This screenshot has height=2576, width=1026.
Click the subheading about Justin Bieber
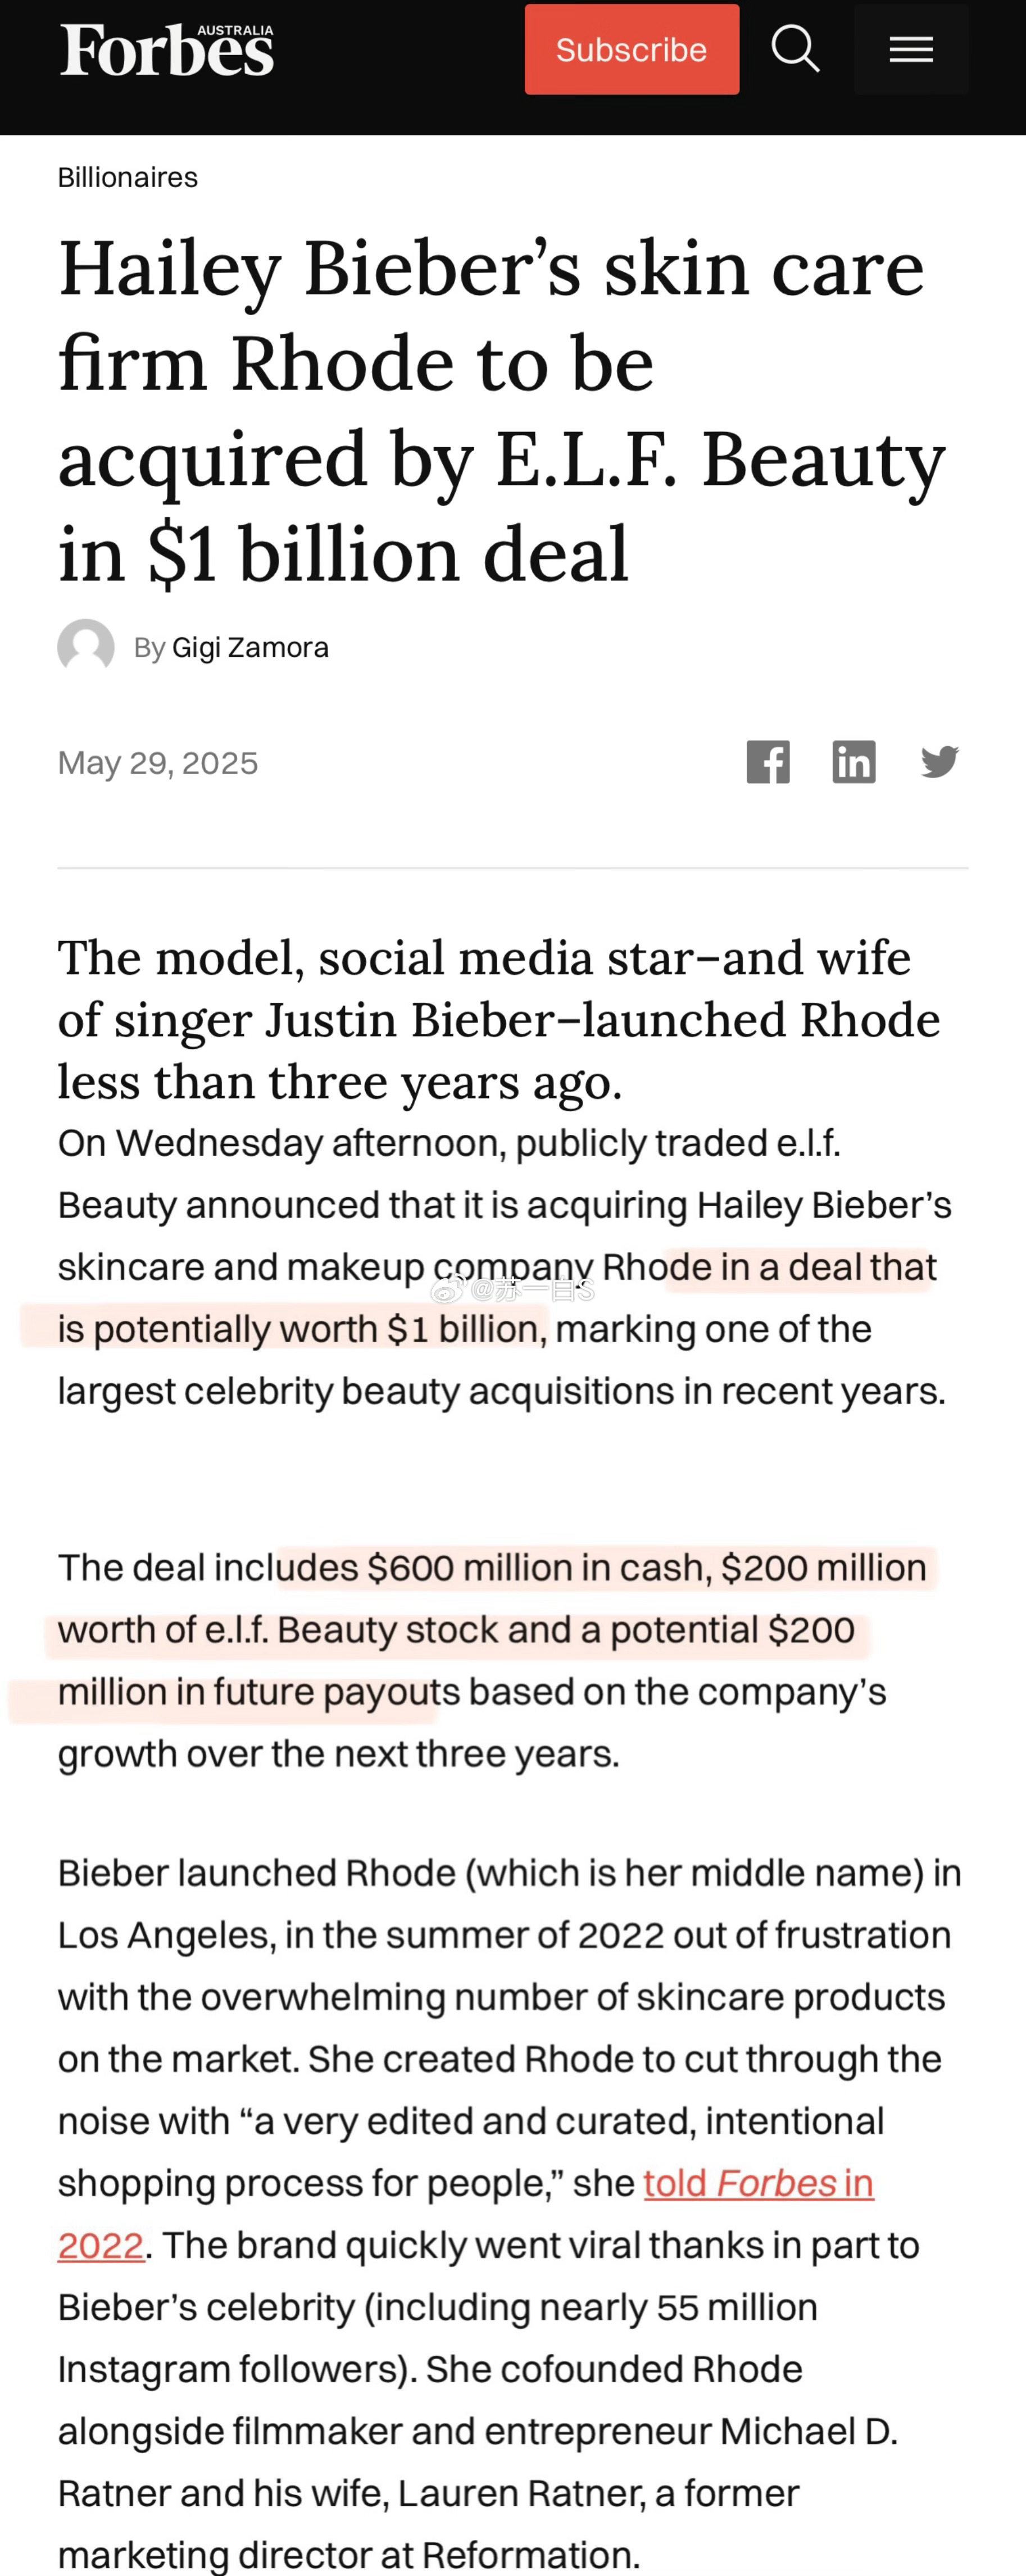pos(499,1019)
